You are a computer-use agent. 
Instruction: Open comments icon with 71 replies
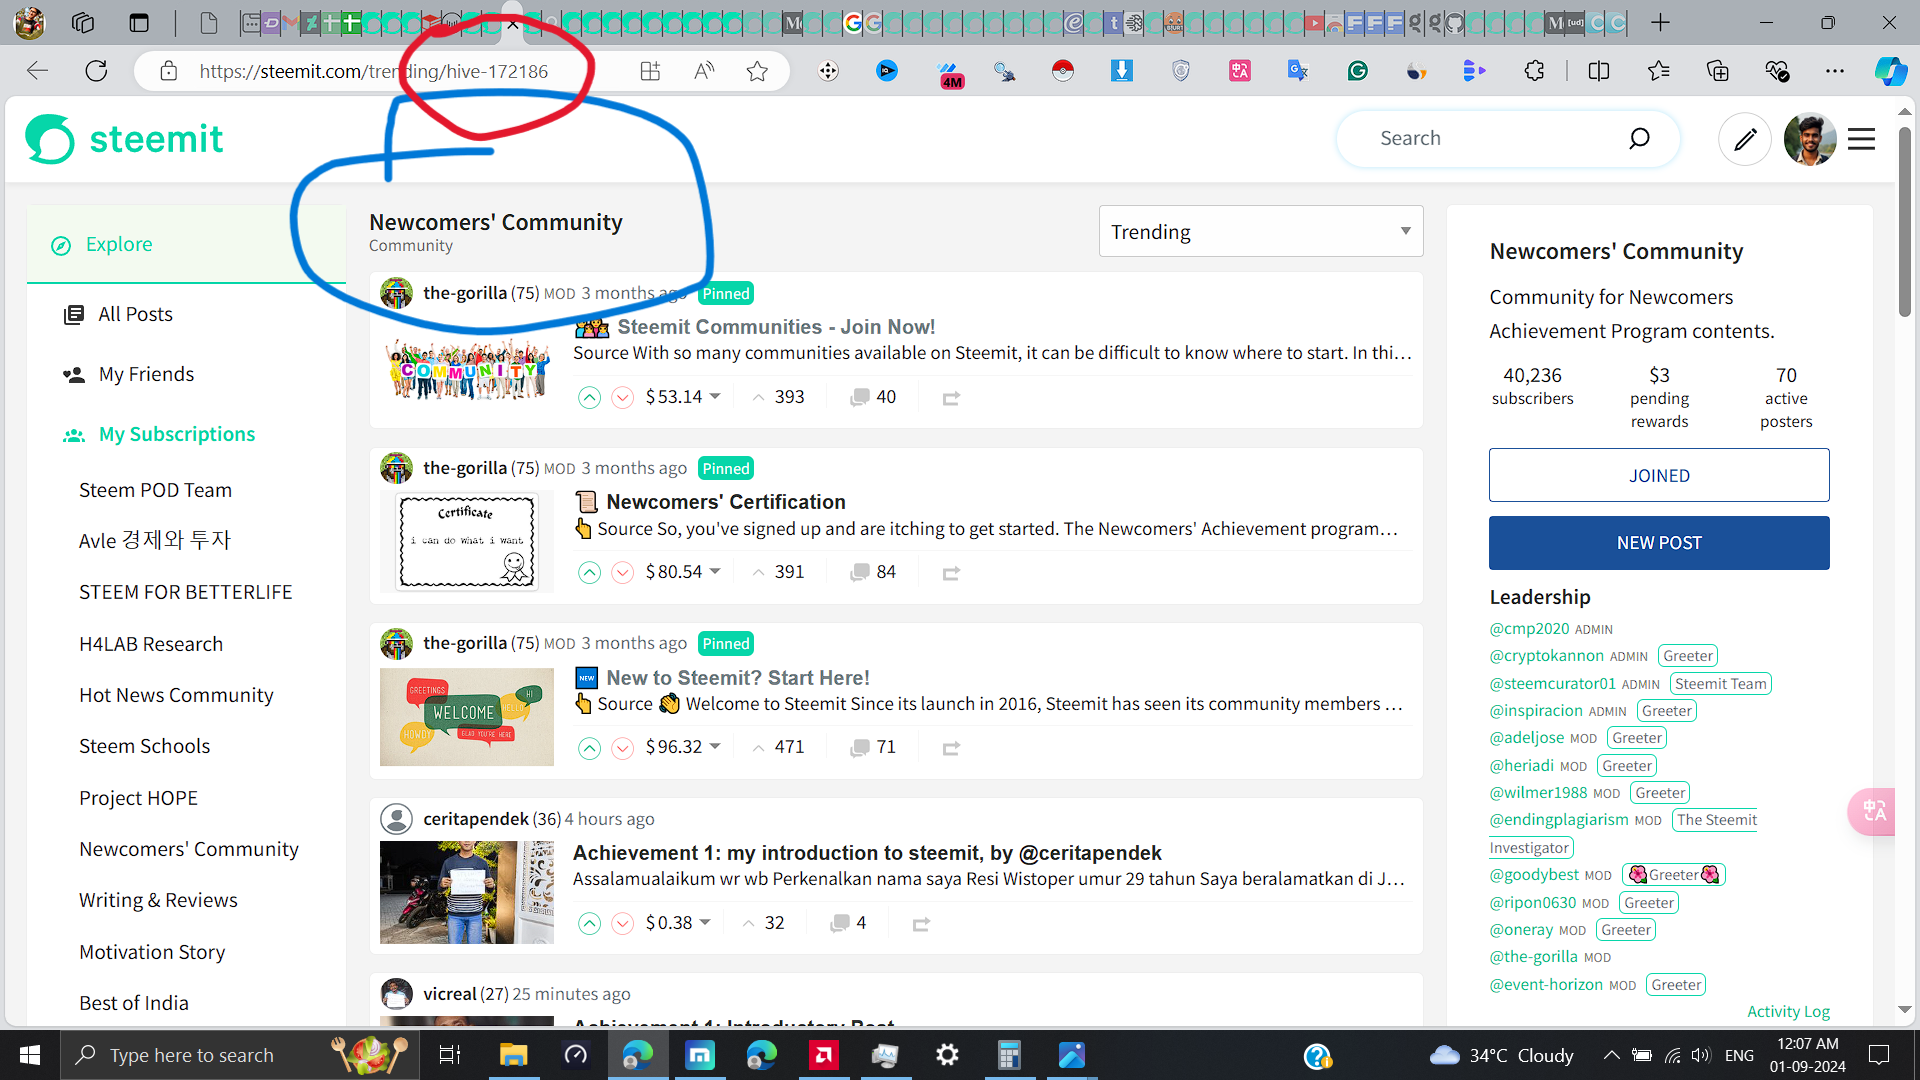[x=859, y=748]
